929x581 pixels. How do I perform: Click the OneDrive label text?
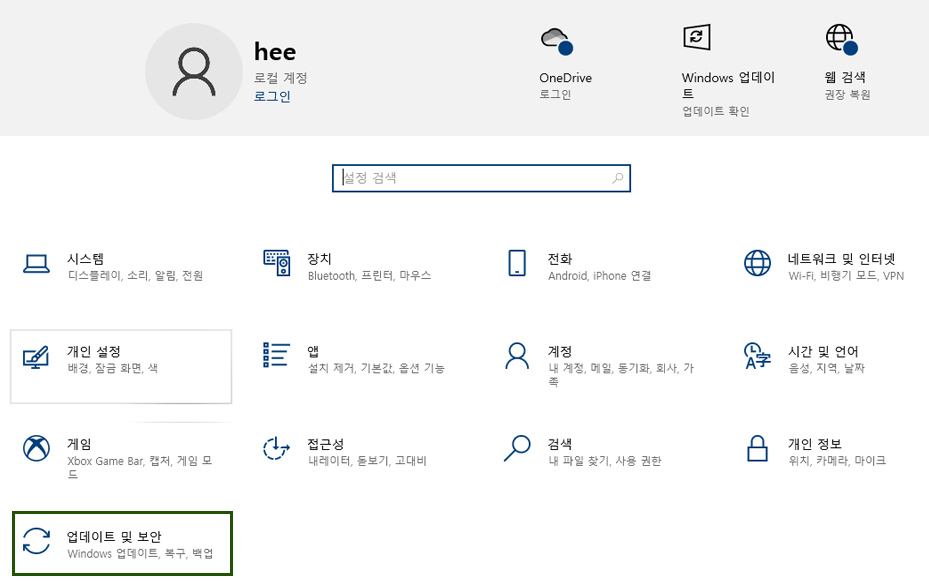[565, 78]
